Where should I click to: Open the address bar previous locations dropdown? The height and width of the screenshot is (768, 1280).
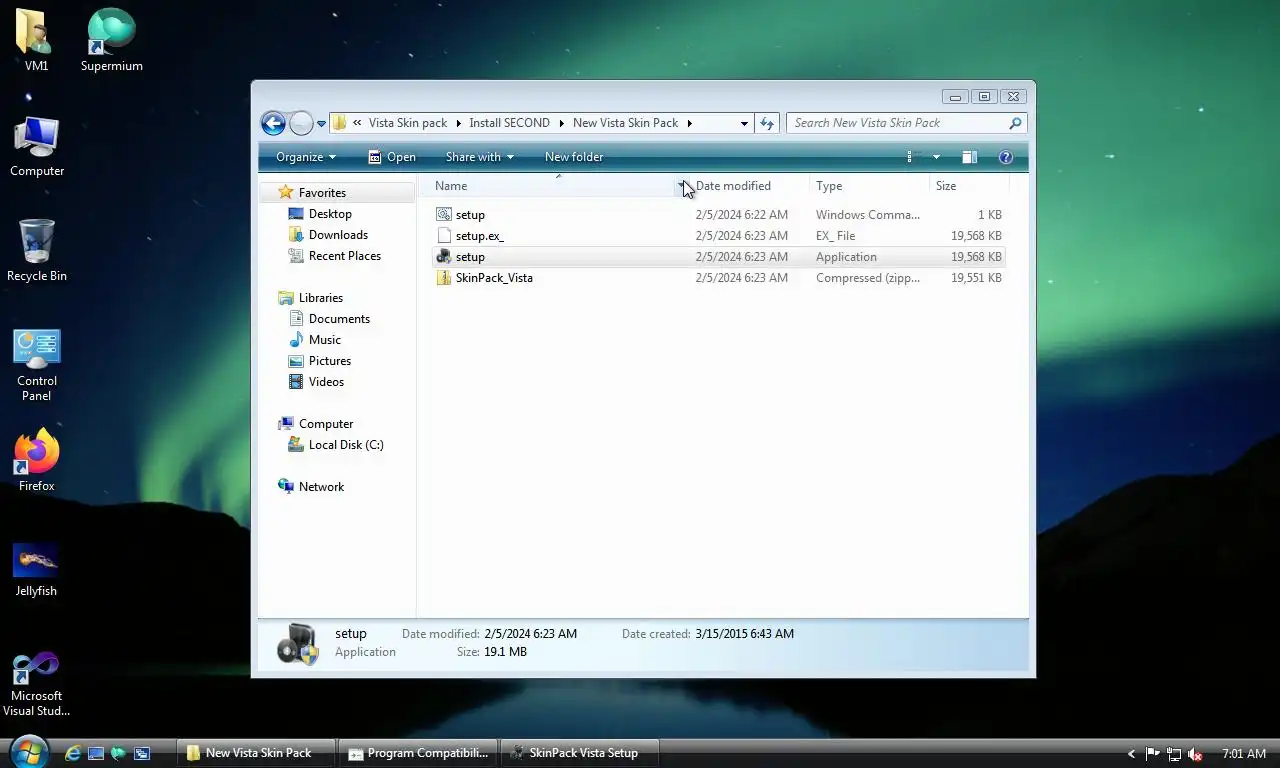click(744, 123)
